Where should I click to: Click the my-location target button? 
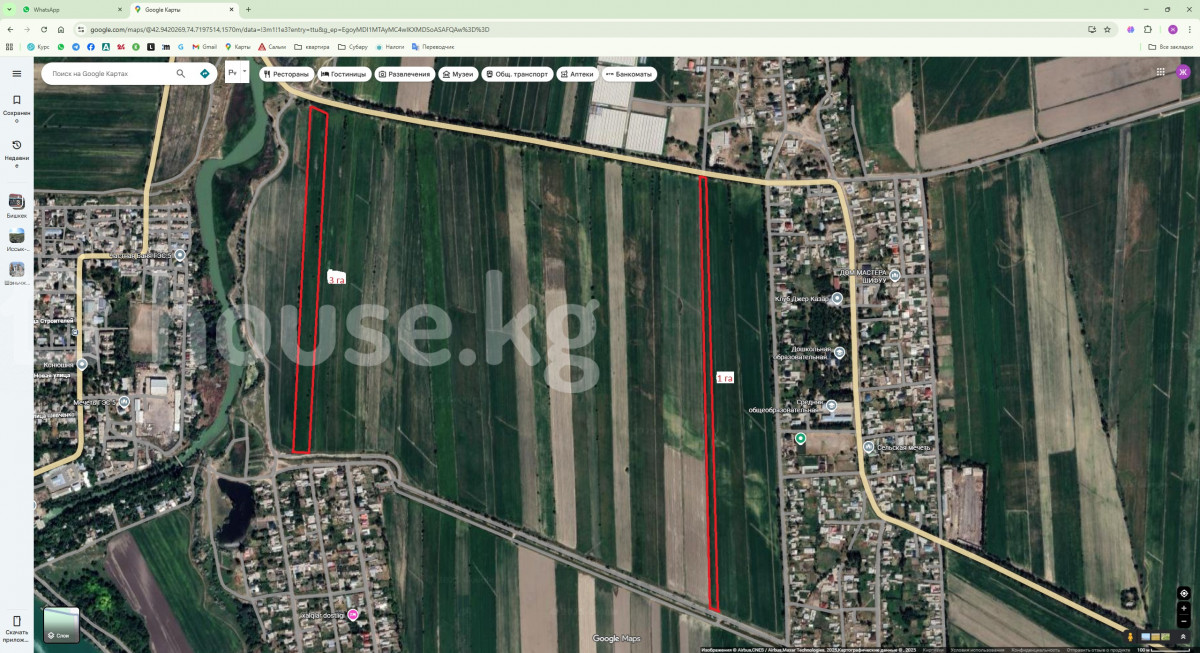coord(1184,593)
